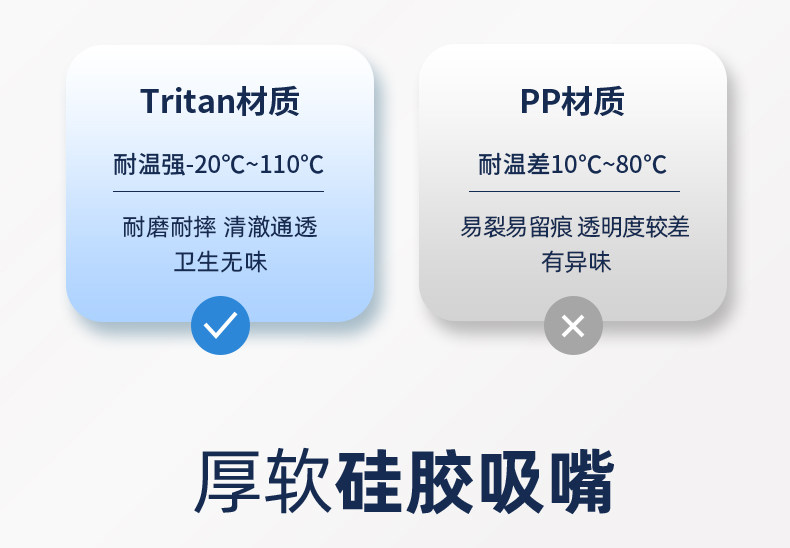Click the 耐温强-20℃~110℃ temperature text
Screen dimensions: 790x548
(218, 165)
